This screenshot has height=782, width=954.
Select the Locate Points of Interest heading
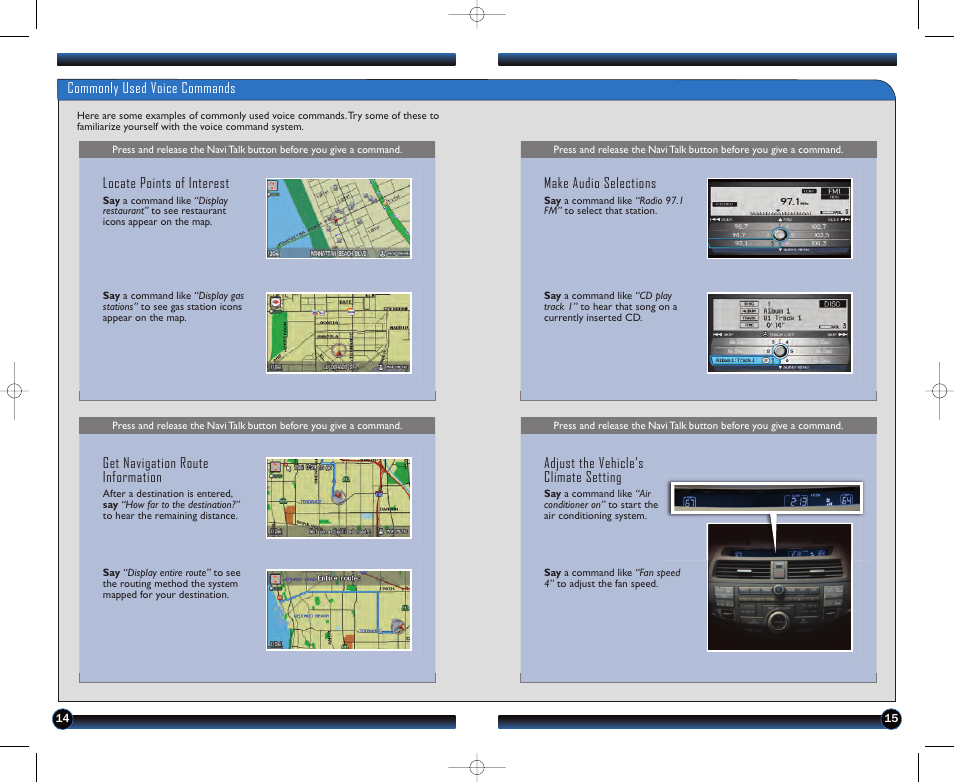166,183
